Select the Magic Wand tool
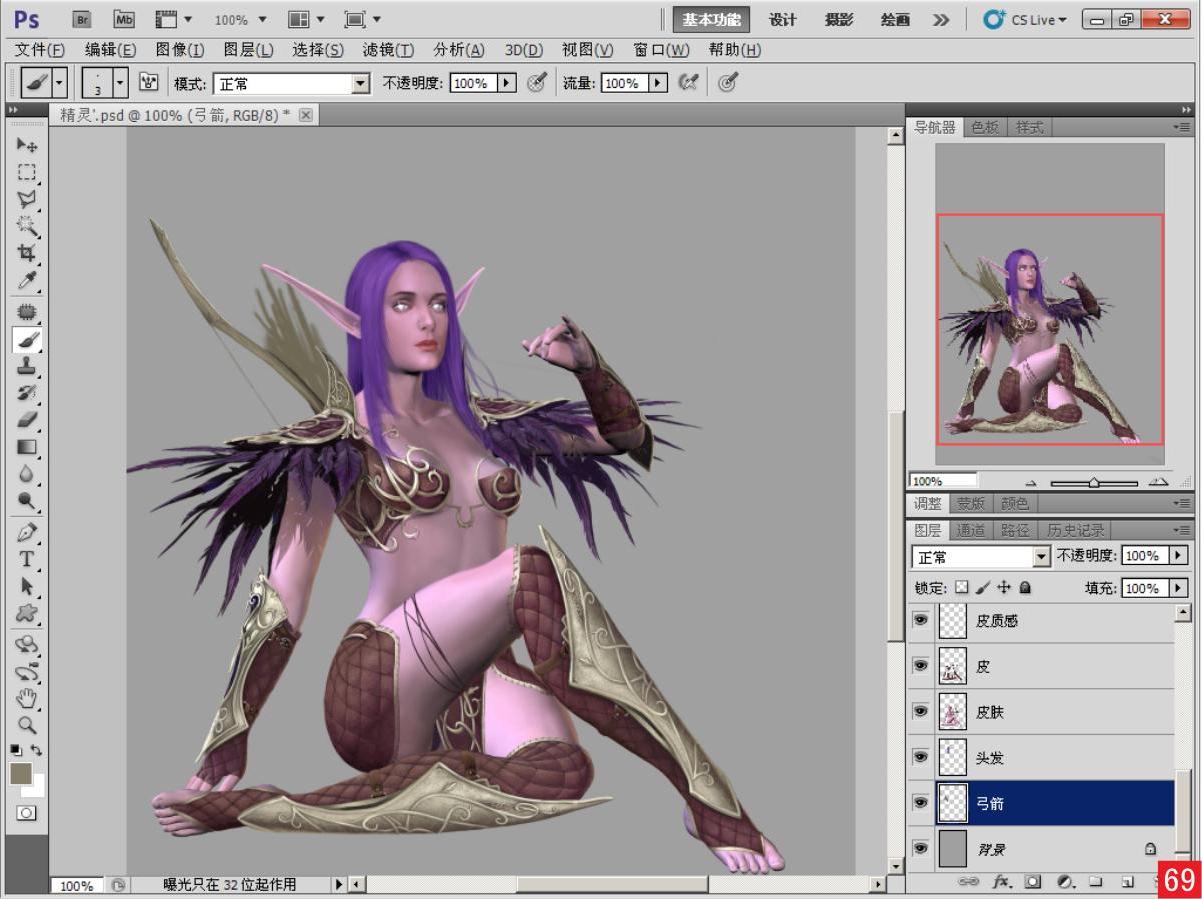This screenshot has height=899, width=1202. 27,226
